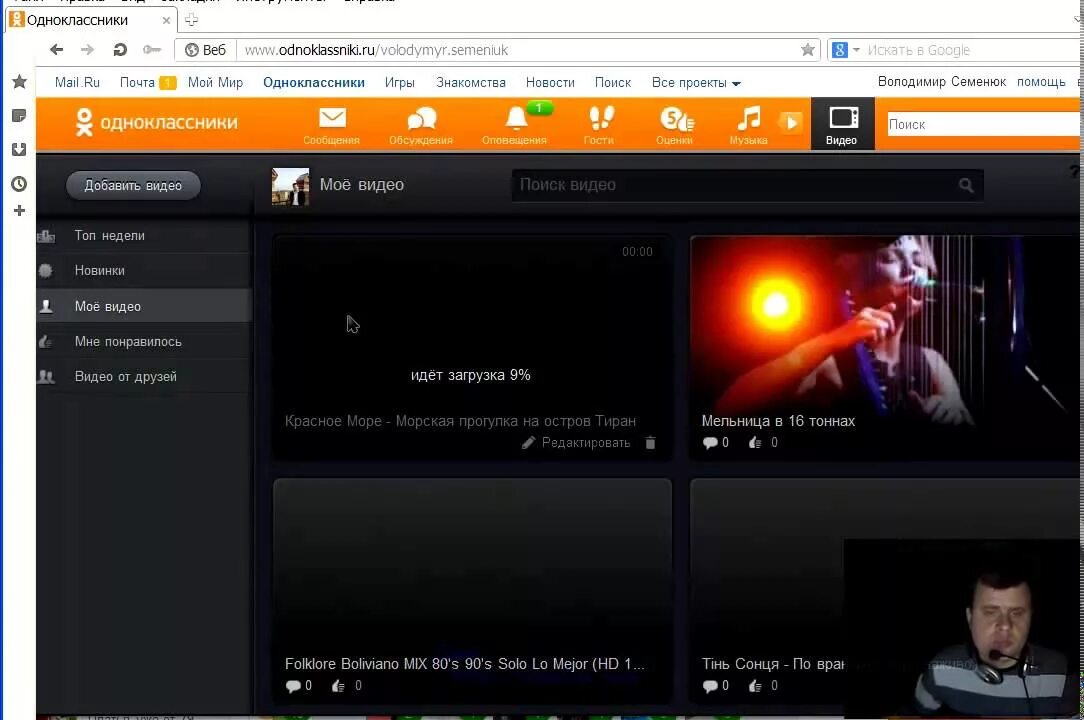1084x720 pixels.
Task: Select Мне понравилось in video sidebar
Action: 144,342
